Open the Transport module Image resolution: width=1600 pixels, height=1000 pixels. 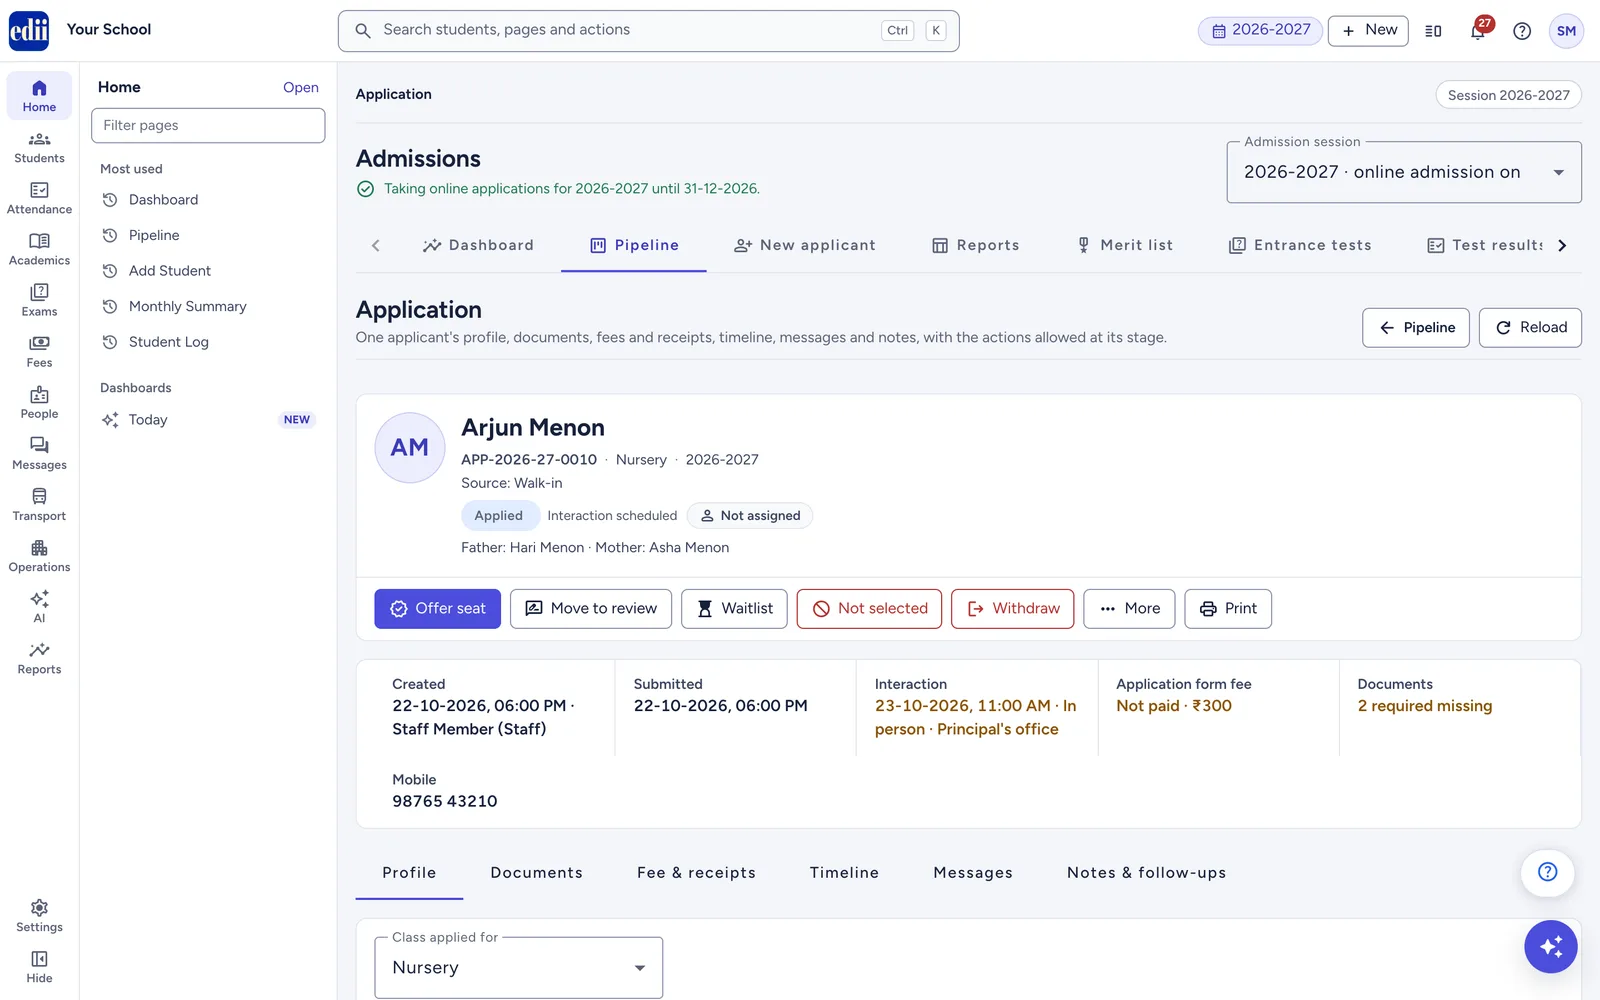click(39, 504)
